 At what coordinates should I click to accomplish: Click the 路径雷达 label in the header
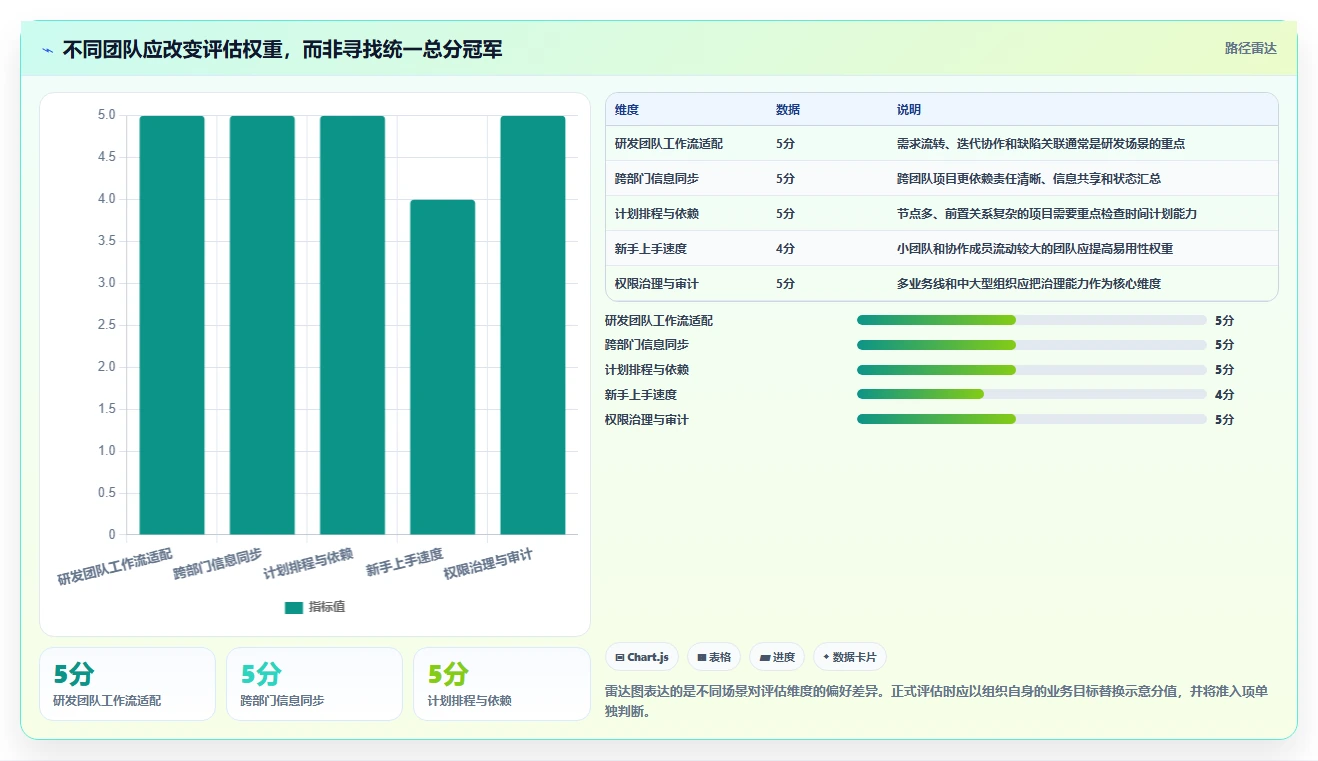[1250, 48]
